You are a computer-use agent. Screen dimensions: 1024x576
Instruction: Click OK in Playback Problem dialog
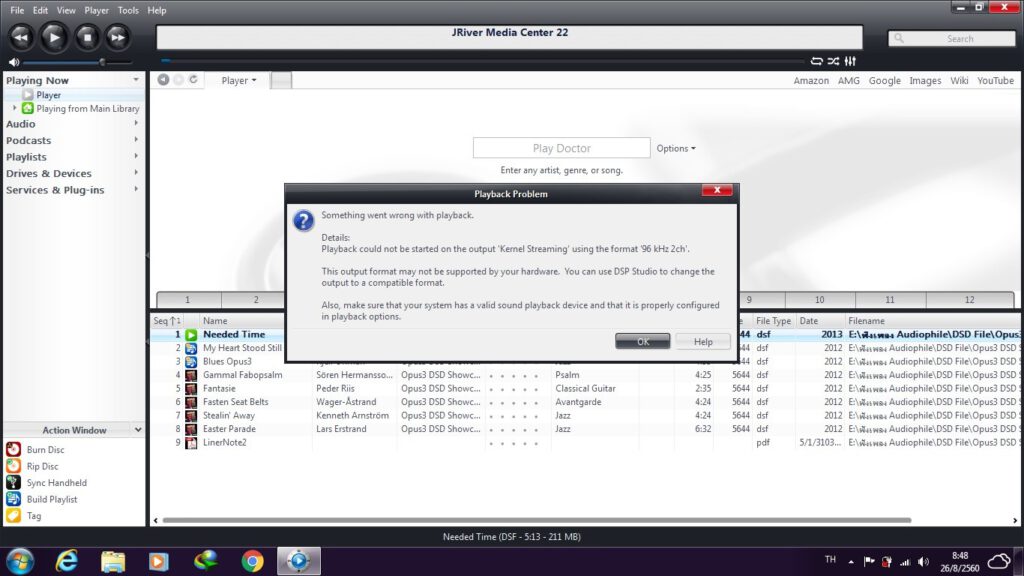pyautogui.click(x=643, y=342)
